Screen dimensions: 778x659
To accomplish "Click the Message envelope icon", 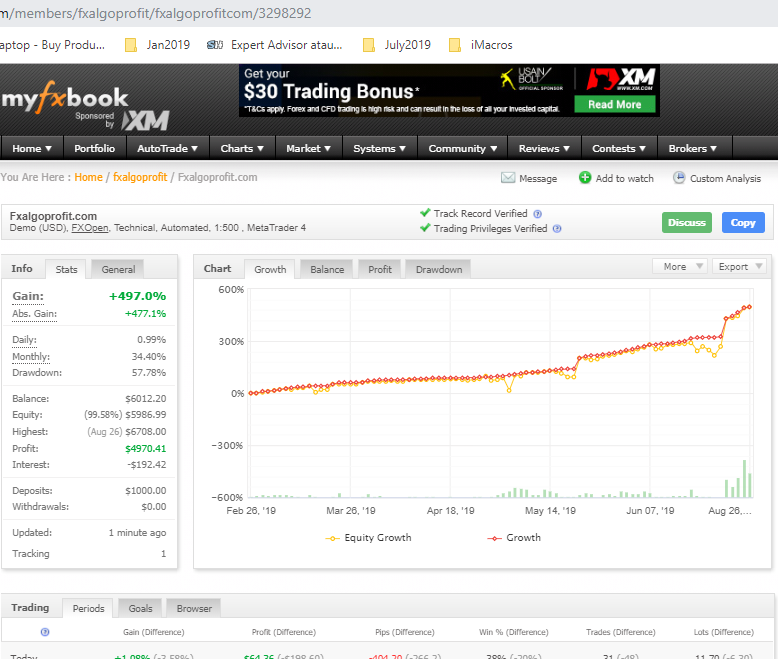I will (508, 178).
